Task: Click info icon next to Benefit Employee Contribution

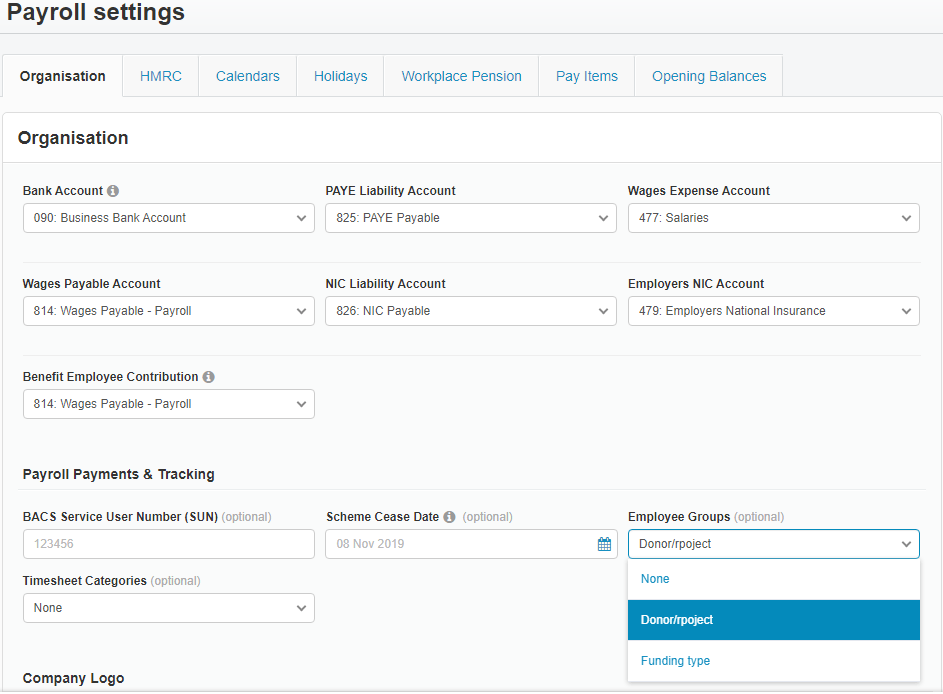Action: click(x=208, y=377)
